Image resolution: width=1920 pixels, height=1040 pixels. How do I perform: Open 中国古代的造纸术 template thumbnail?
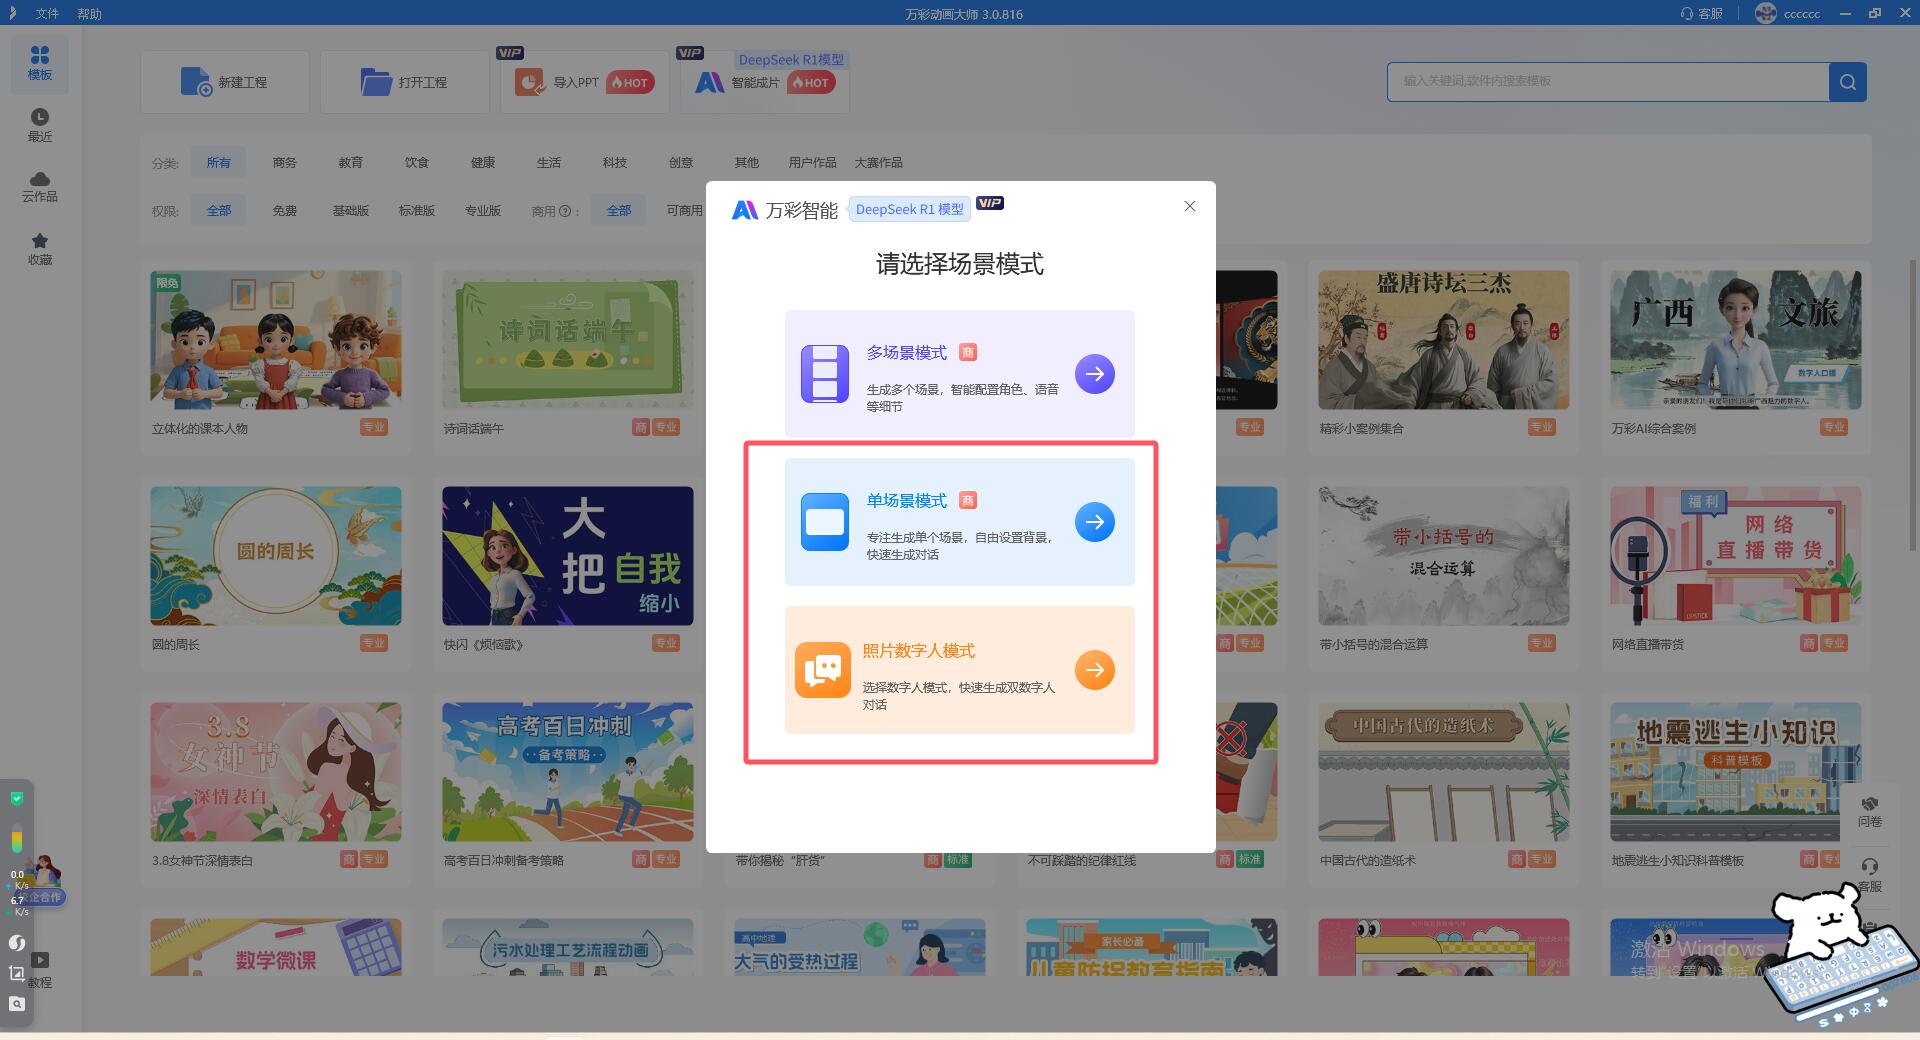point(1444,772)
